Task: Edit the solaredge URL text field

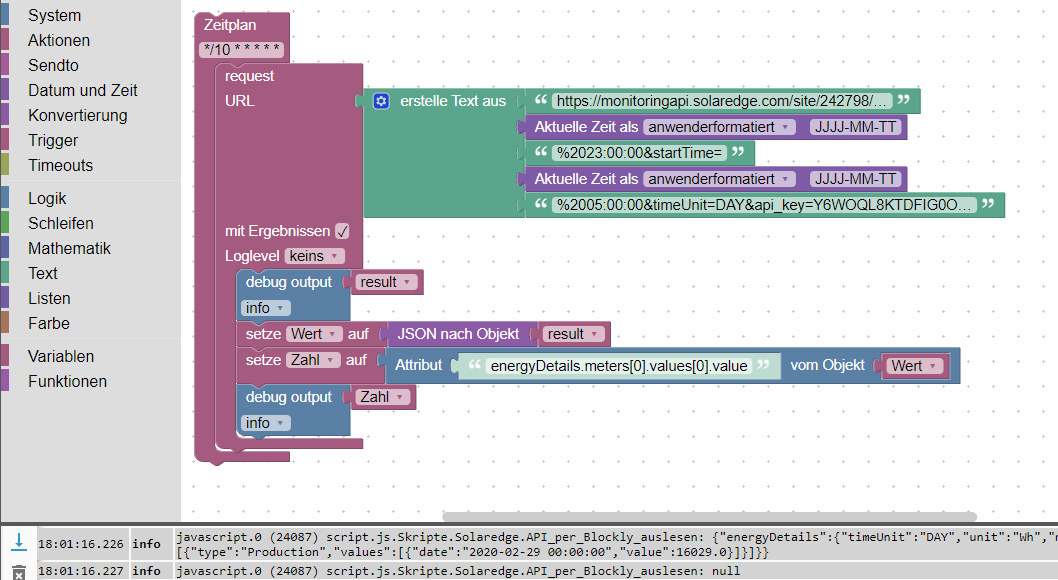Action: [x=722, y=101]
